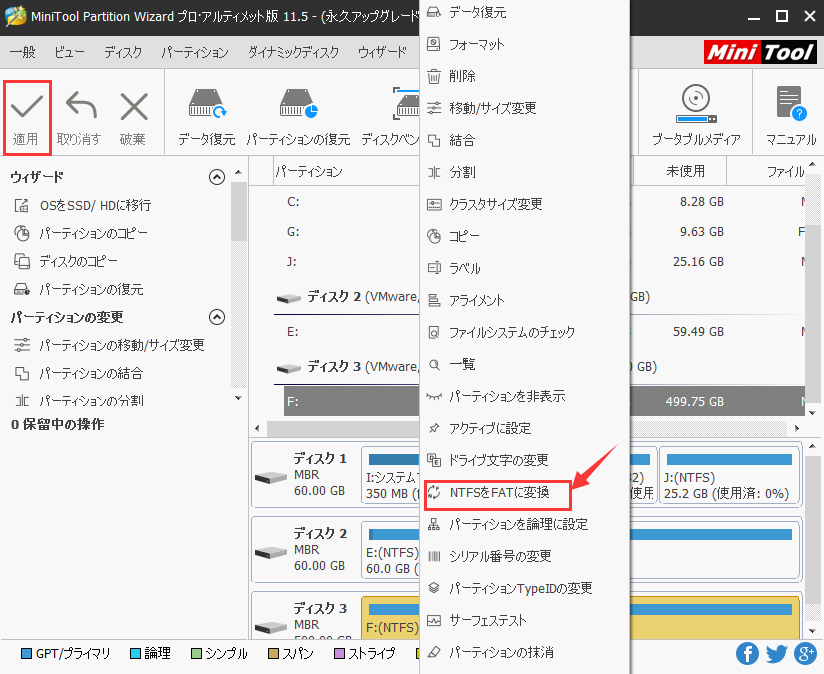Click the パーティションを論理に設定 icon

434,524
